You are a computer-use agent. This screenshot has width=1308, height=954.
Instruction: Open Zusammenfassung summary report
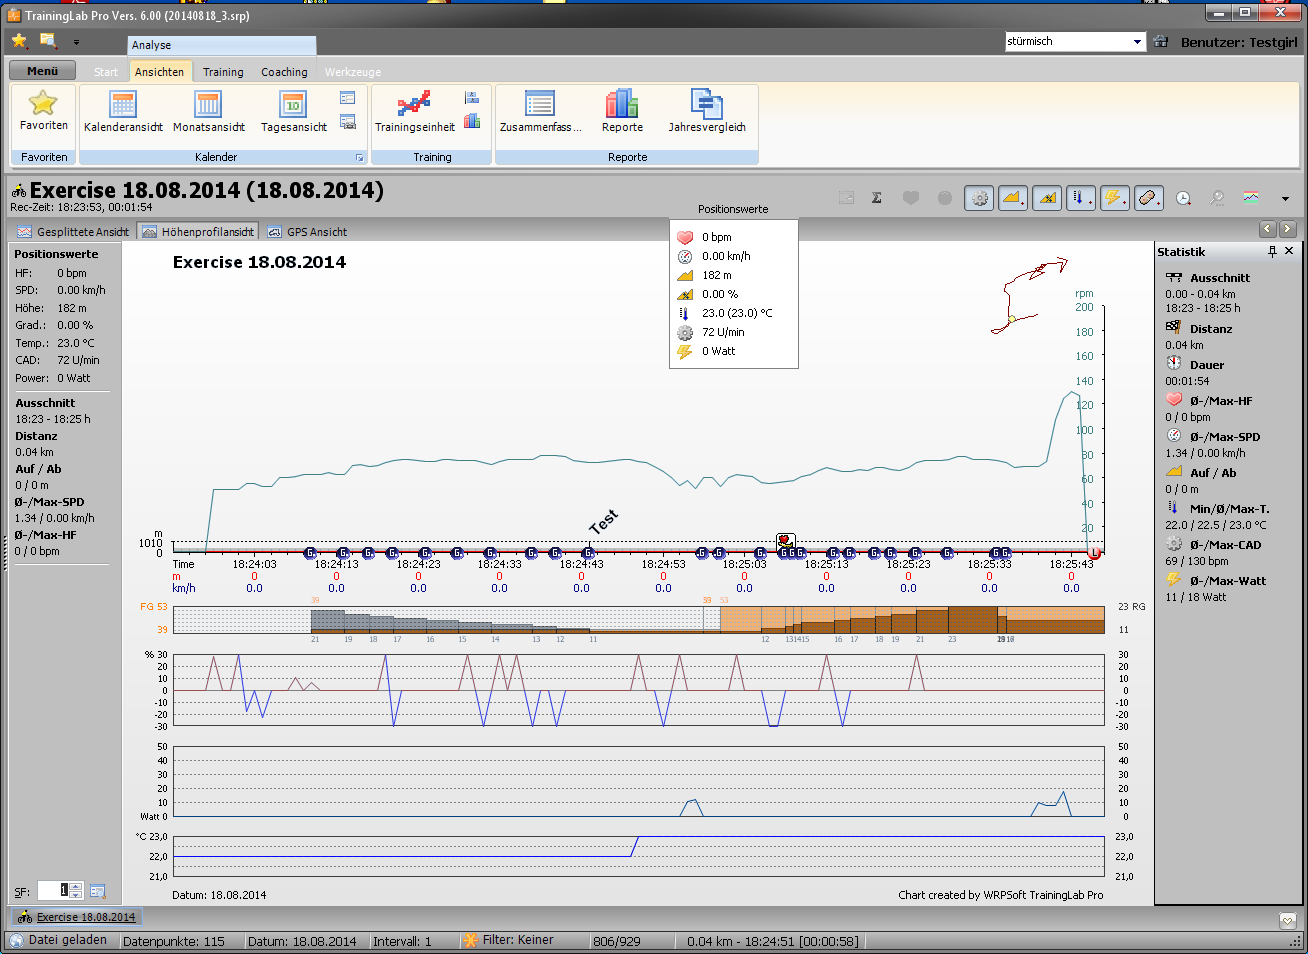click(x=540, y=111)
